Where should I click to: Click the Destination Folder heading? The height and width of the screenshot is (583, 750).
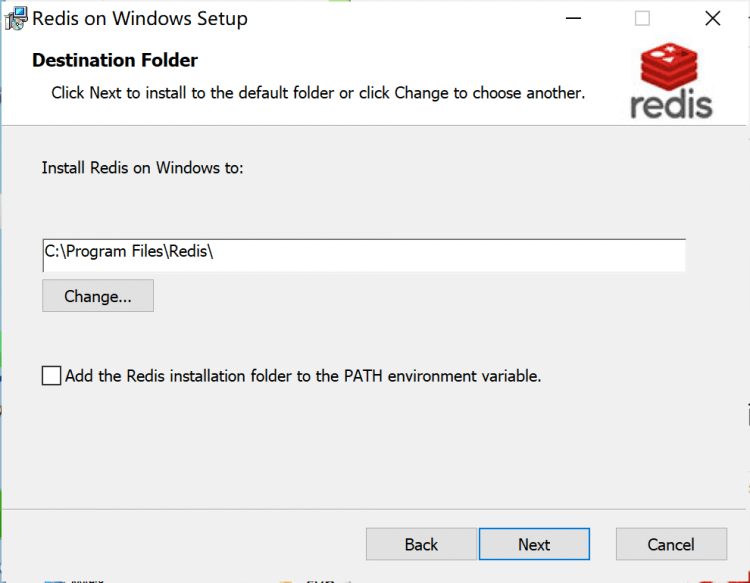click(115, 60)
